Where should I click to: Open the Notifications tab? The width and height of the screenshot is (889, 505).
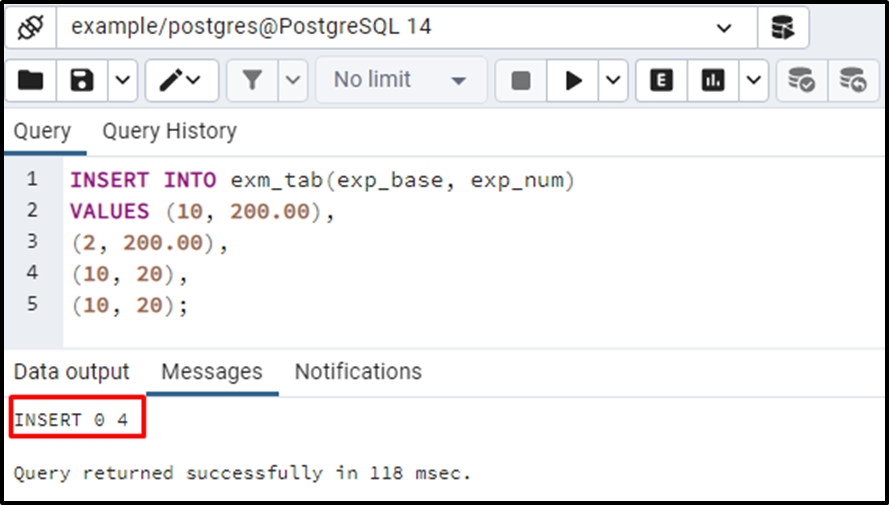coord(358,372)
